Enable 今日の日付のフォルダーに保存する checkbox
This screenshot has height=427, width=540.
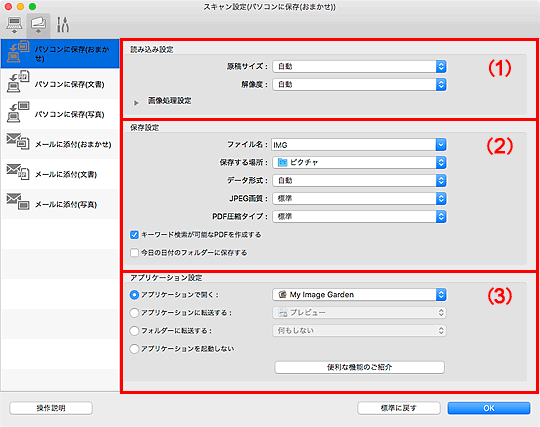point(134,253)
